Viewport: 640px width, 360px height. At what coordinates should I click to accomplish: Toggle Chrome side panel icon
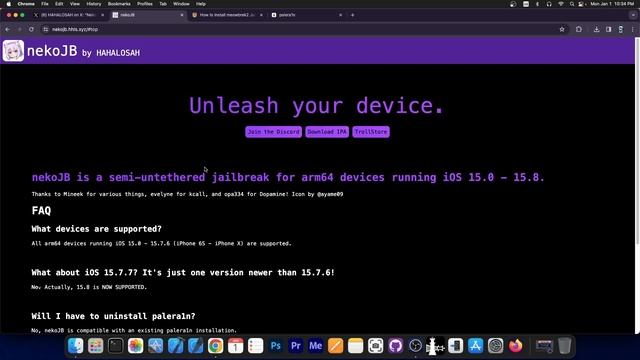tap(609, 29)
